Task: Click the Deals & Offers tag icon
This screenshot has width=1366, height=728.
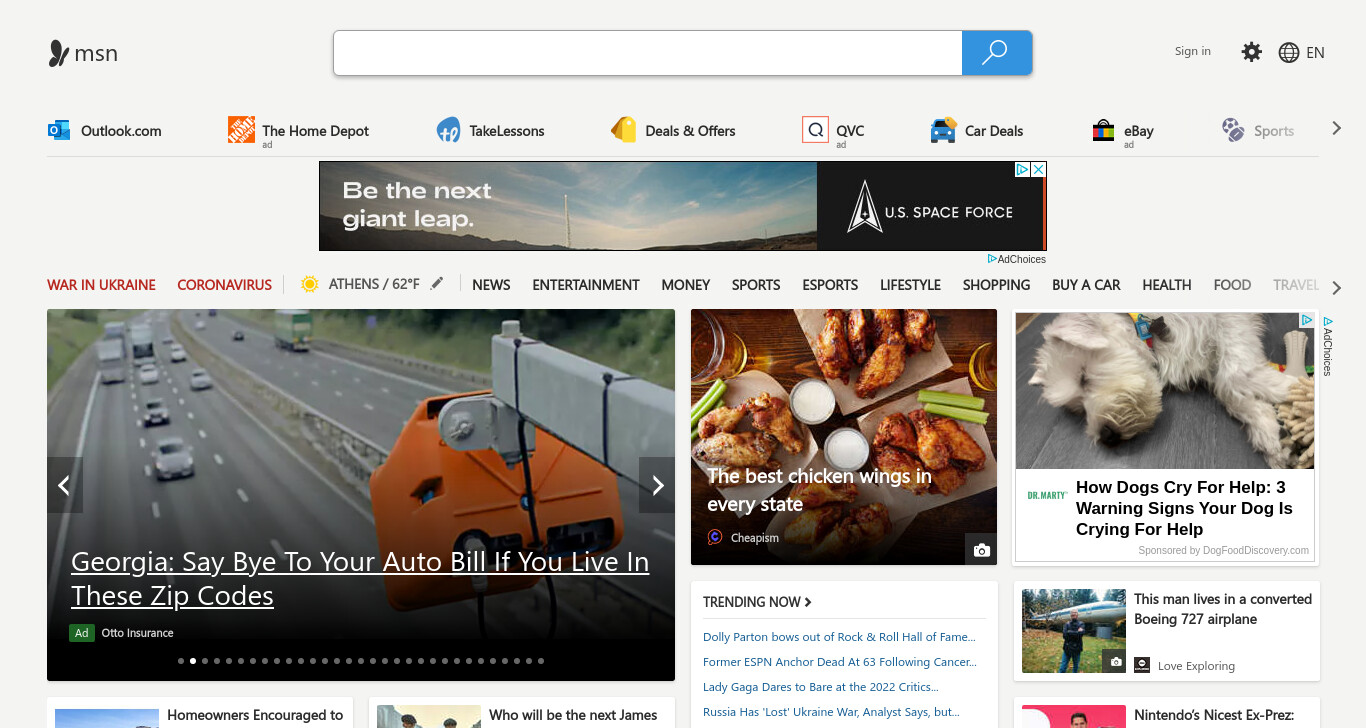Action: (624, 130)
